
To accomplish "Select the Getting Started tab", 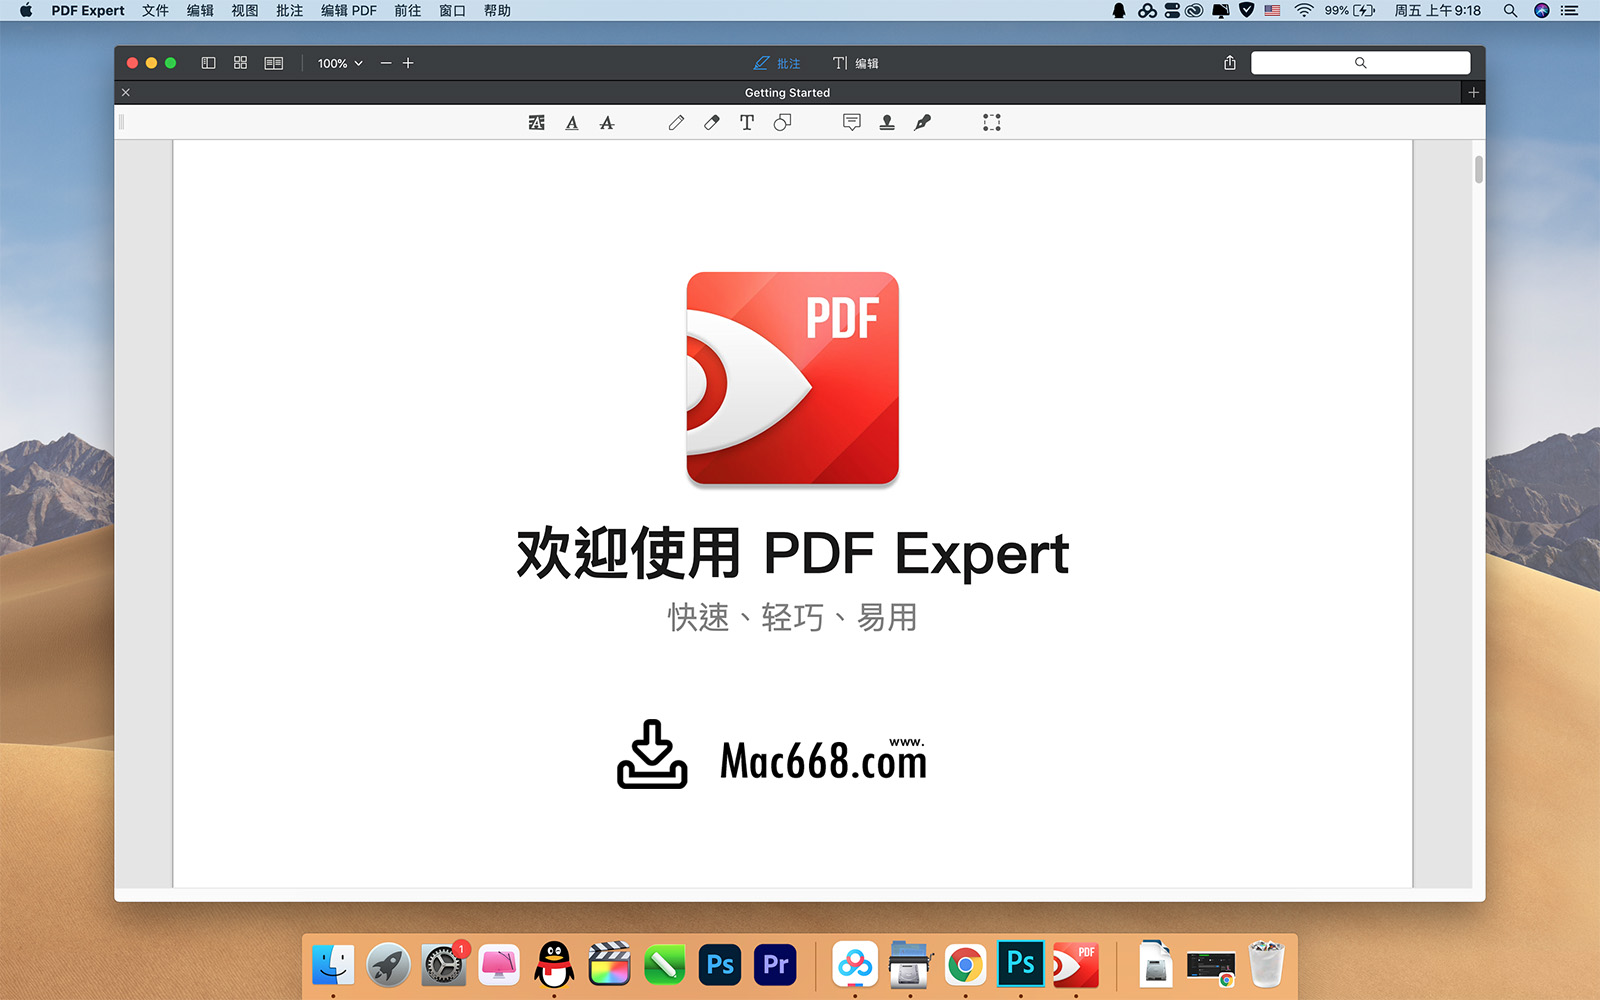I will pos(787,92).
